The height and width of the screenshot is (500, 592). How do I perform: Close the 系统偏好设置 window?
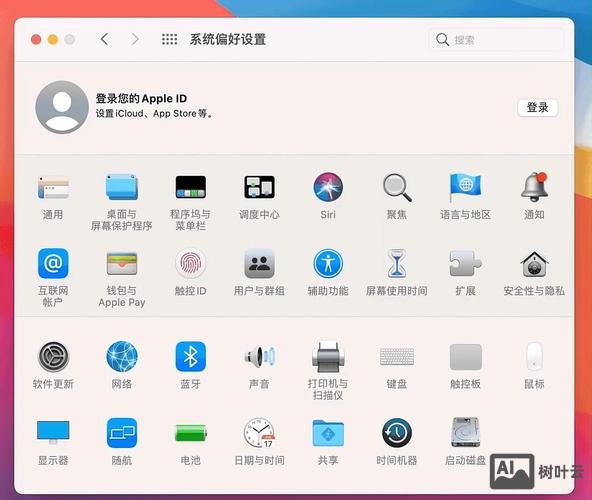(x=36, y=39)
